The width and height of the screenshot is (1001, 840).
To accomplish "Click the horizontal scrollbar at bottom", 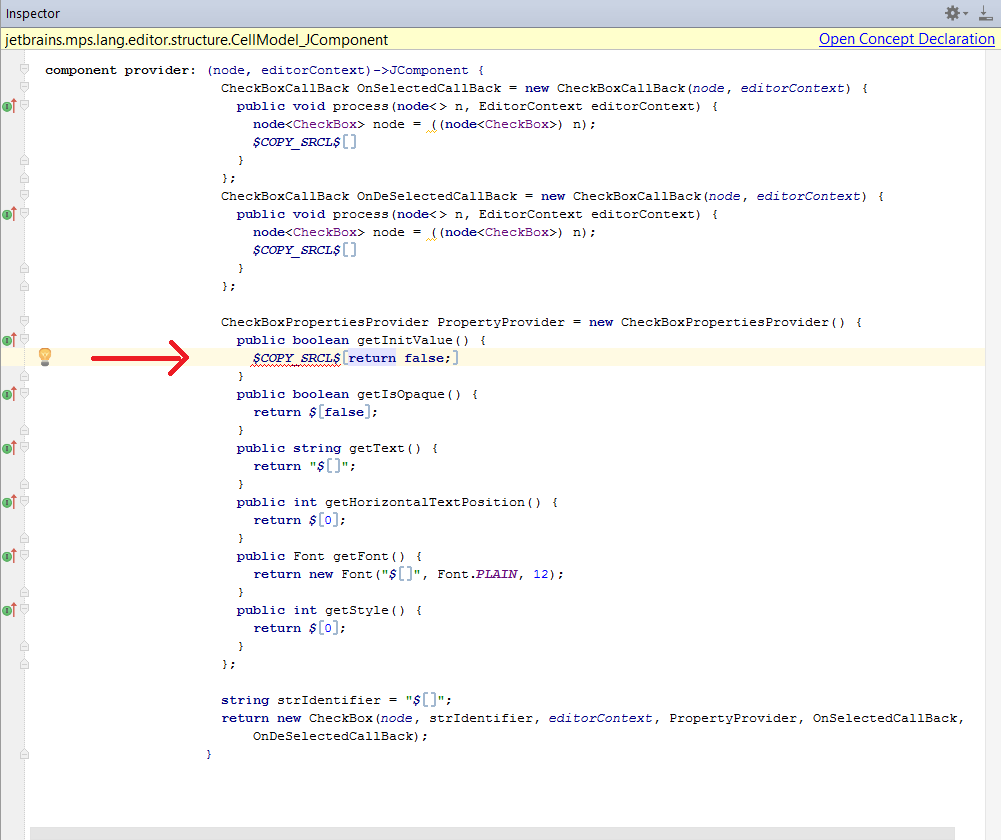I will 490,832.
